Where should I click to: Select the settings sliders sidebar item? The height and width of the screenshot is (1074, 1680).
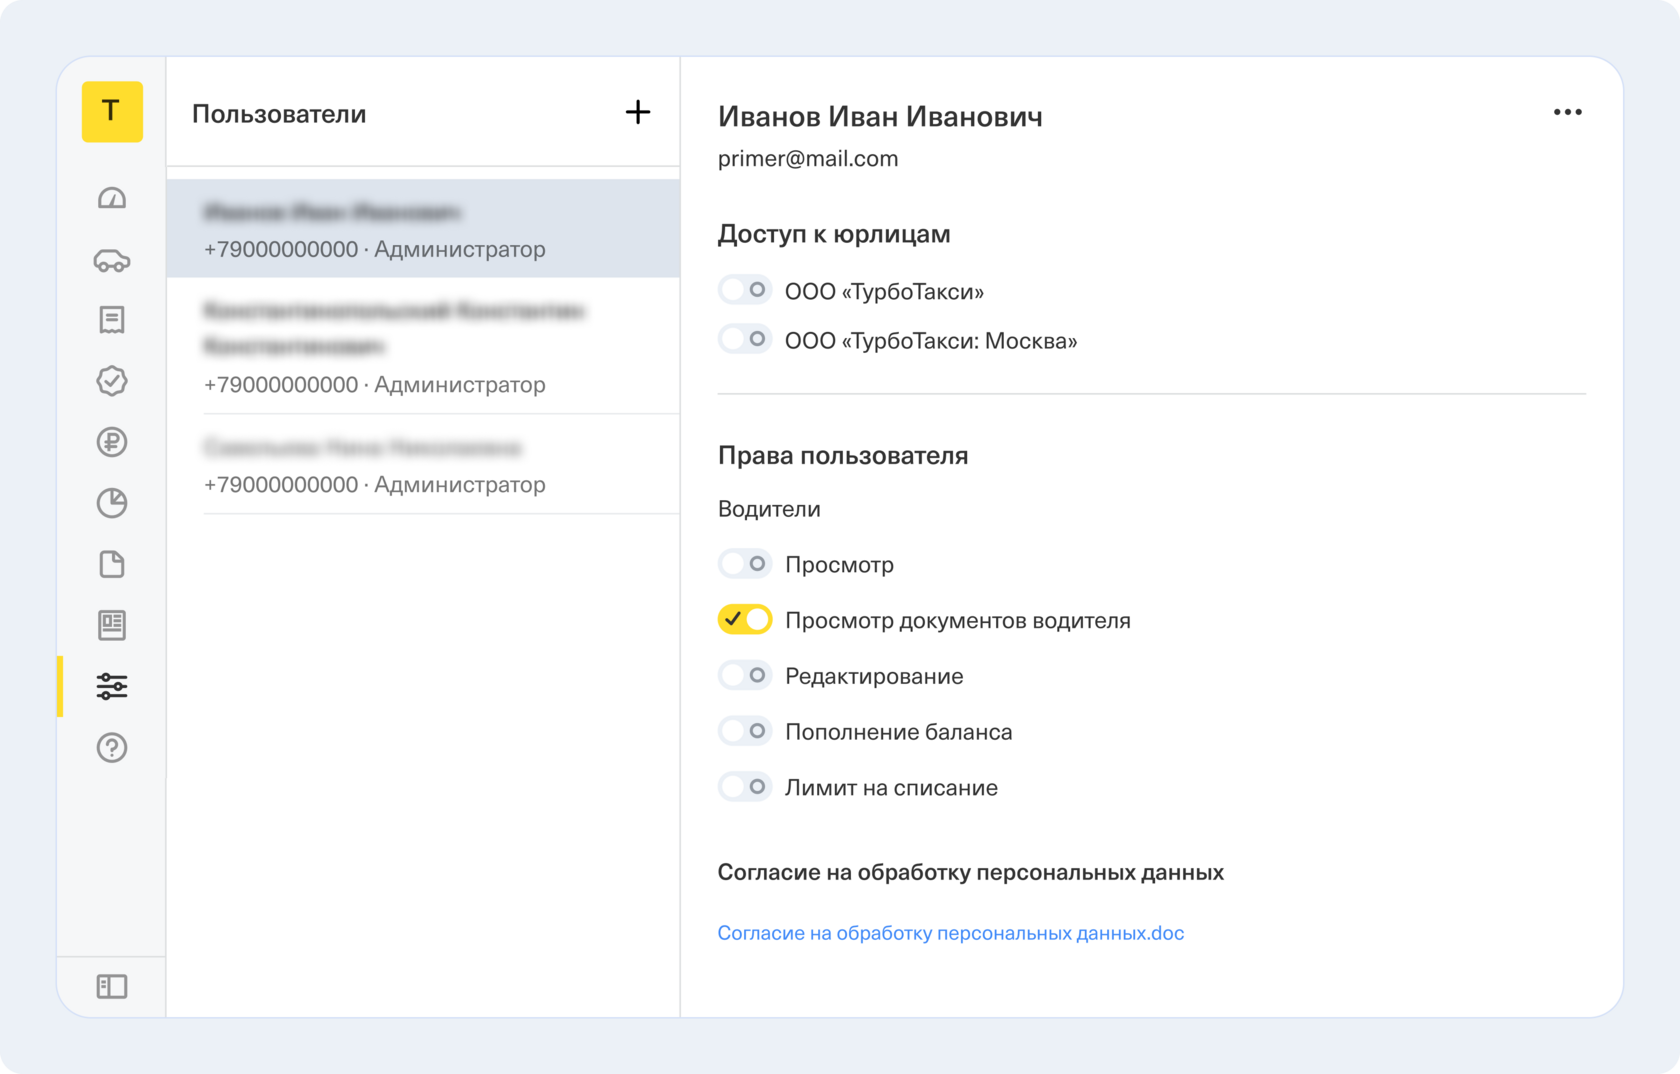coord(112,687)
